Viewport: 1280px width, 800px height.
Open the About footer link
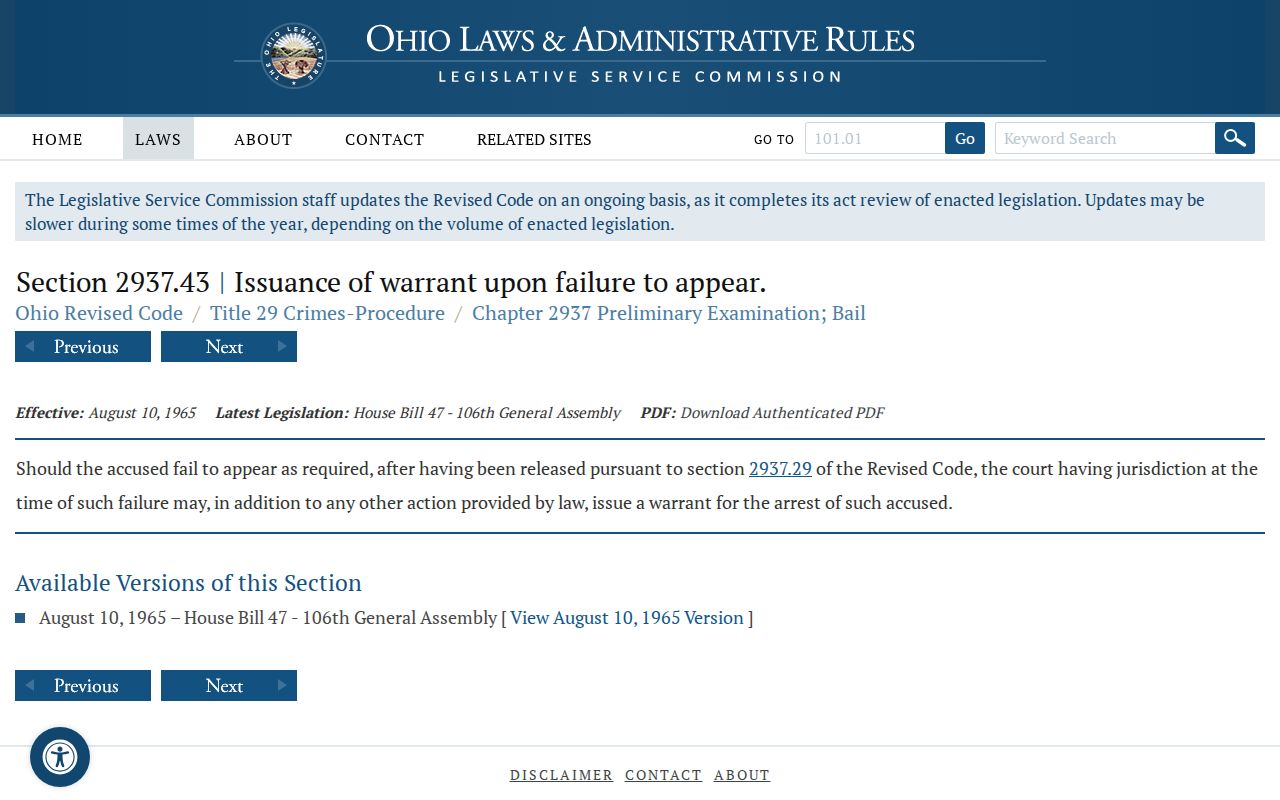(x=742, y=775)
